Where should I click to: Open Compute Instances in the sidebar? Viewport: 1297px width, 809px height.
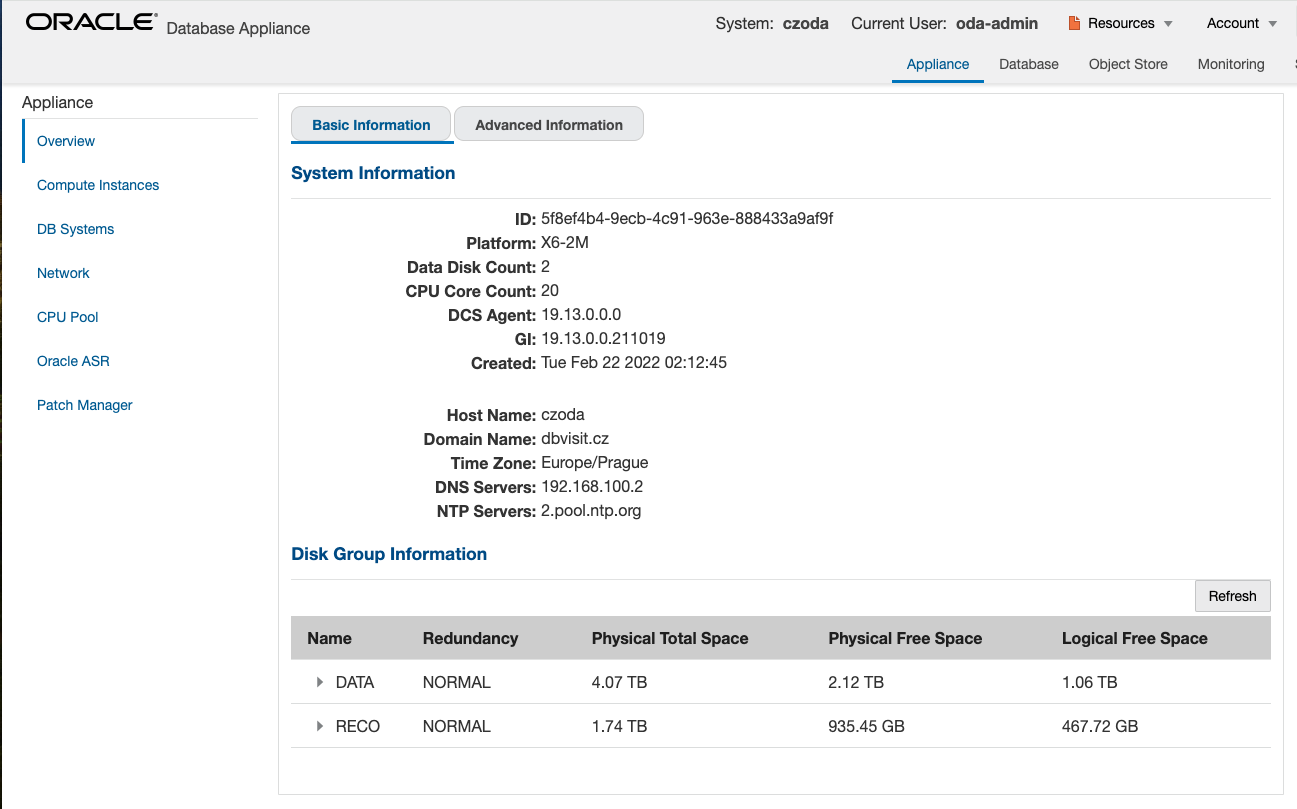coord(98,185)
